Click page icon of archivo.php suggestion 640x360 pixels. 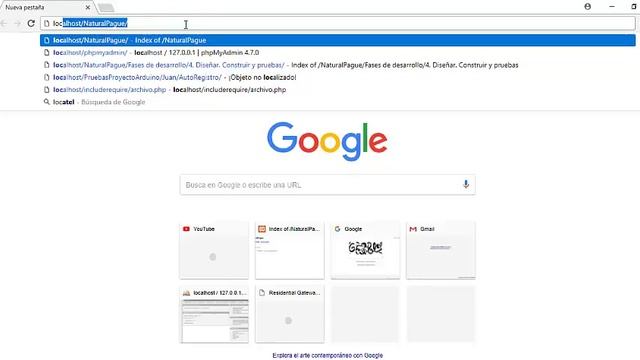click(47, 89)
